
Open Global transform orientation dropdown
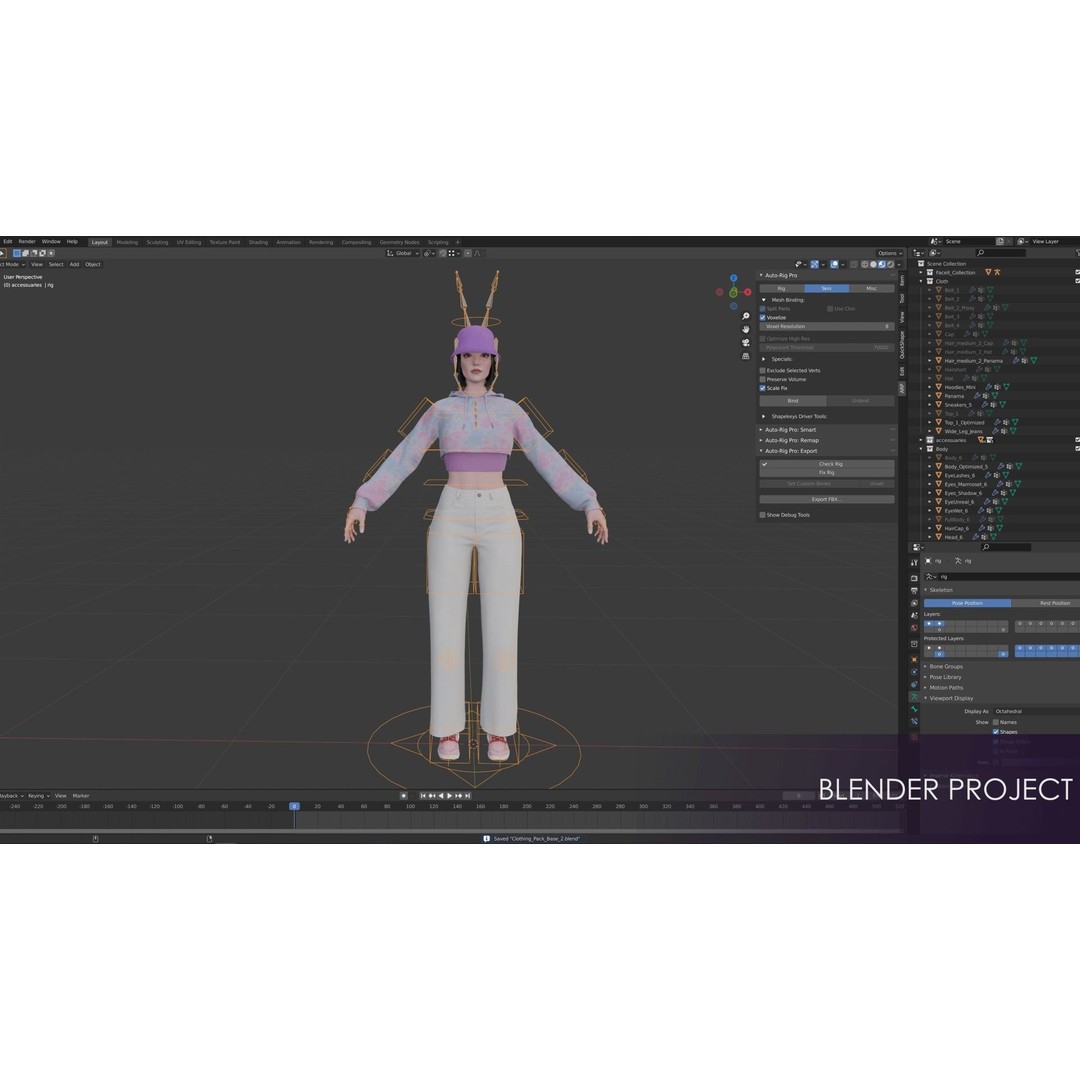(x=402, y=253)
